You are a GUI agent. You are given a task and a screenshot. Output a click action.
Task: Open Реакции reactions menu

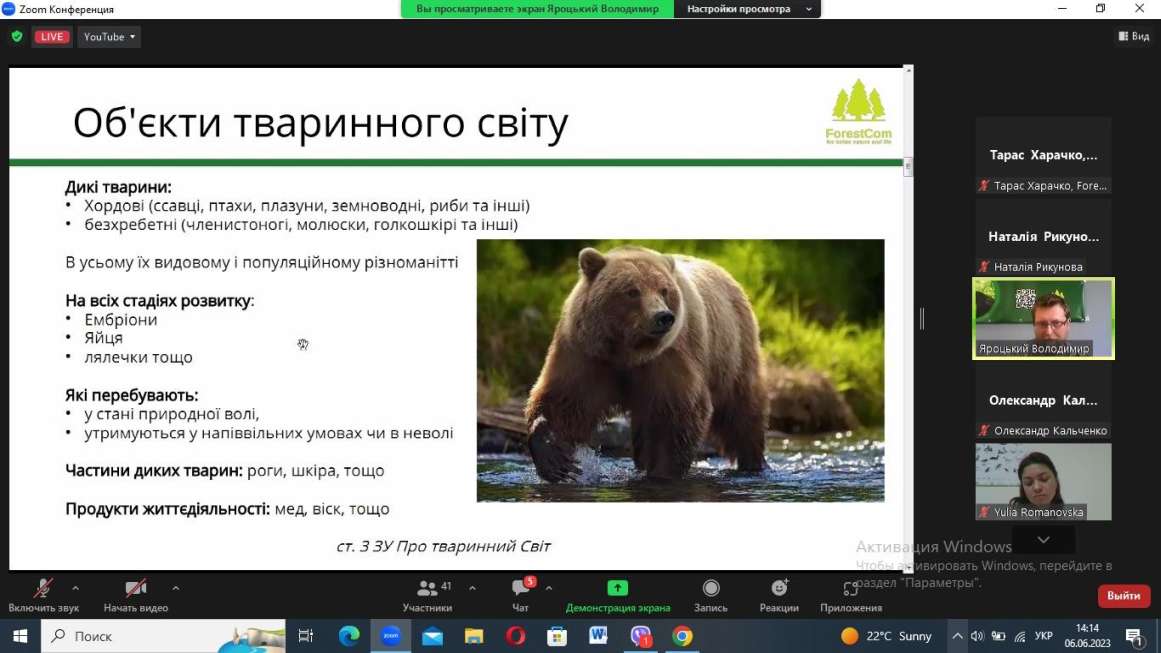(x=779, y=595)
